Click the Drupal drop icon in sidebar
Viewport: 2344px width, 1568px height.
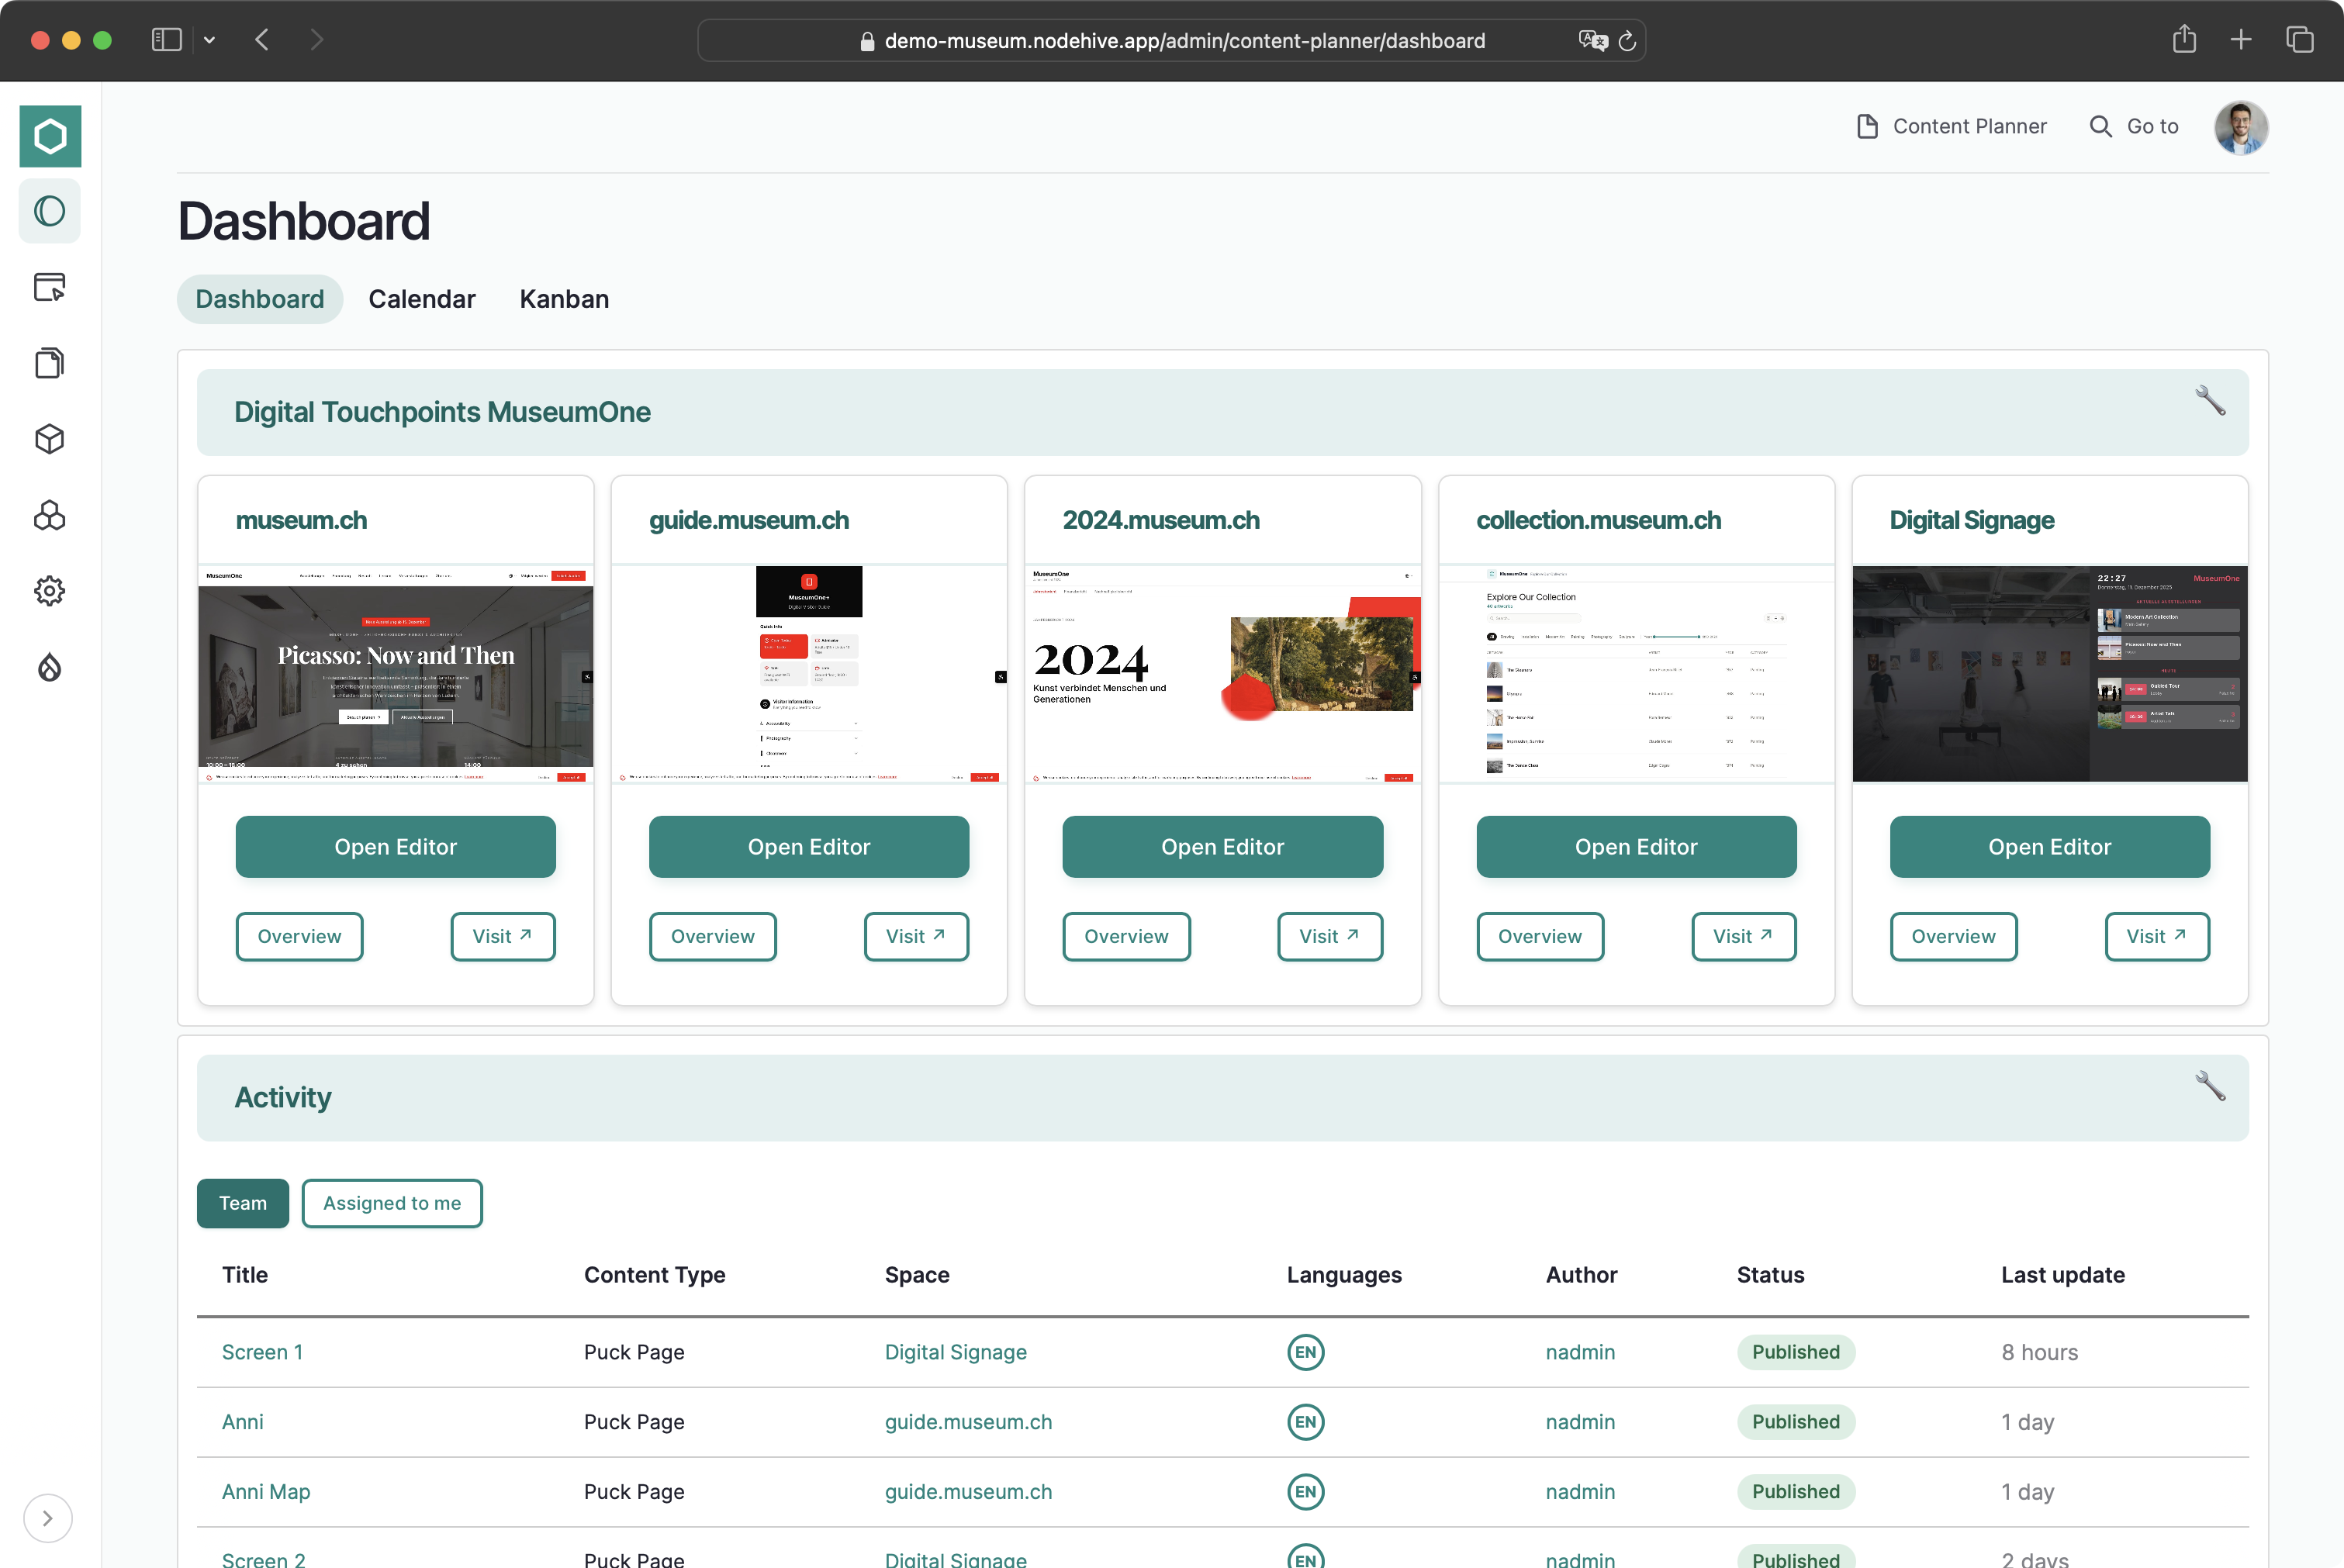coord(50,667)
